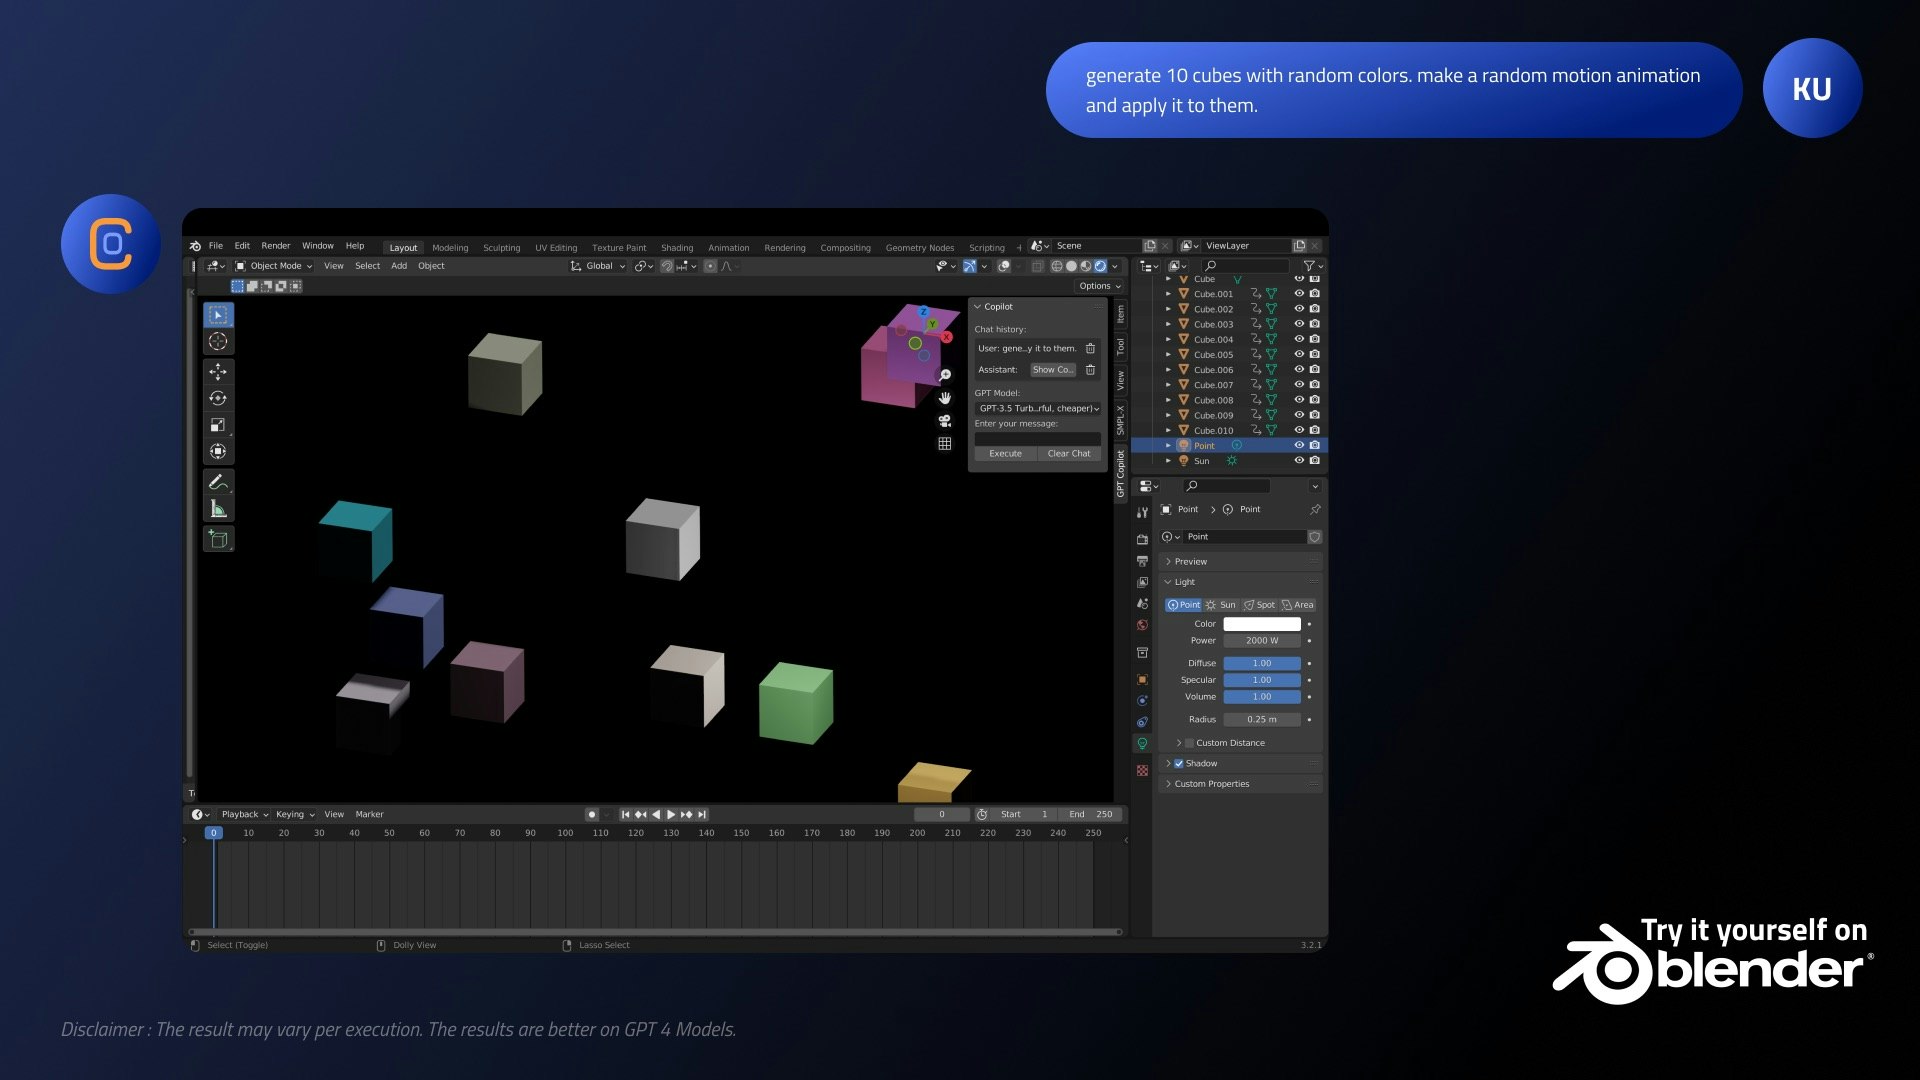Screen dimensions: 1920x1080
Task: Choose the Add Cube tool
Action: [218, 539]
